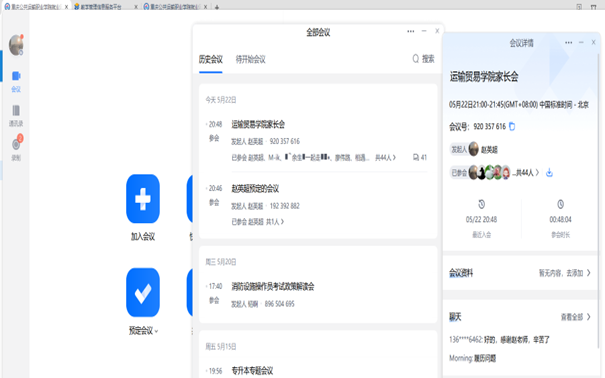Viewport: 605px width, 378px height.
Task: Click the 发起人 赵英超 avatar in 会议详情
Action: 474,149
